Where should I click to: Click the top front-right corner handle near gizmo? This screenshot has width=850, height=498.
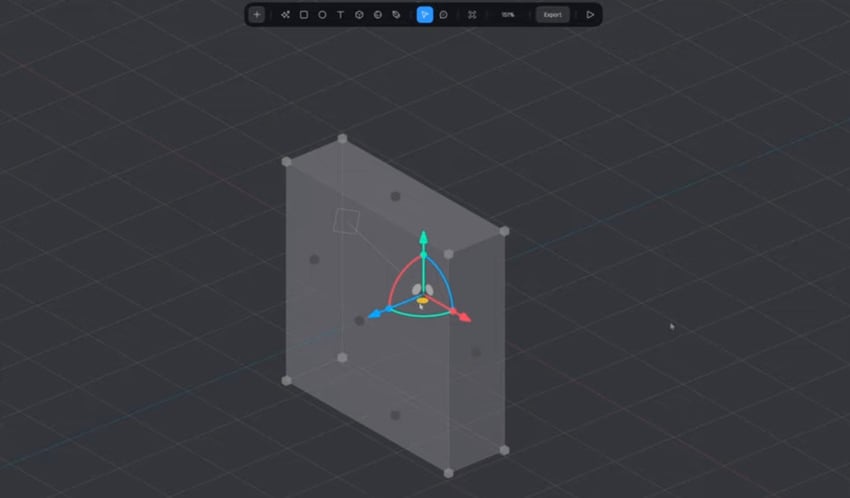pos(448,254)
